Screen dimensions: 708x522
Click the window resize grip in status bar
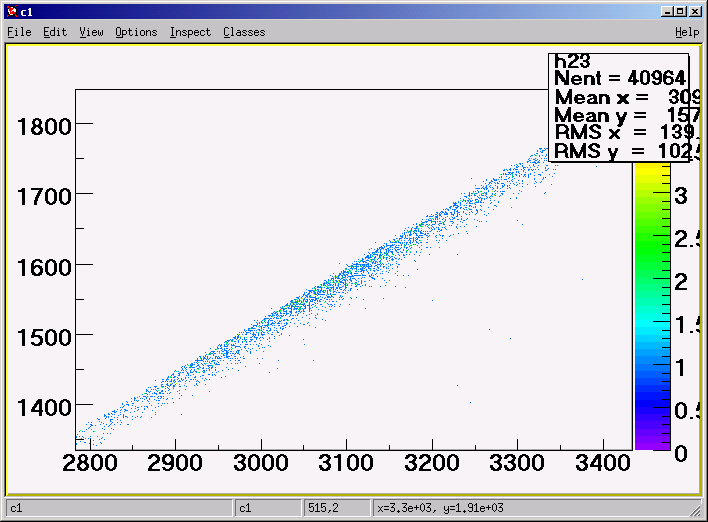click(696, 510)
